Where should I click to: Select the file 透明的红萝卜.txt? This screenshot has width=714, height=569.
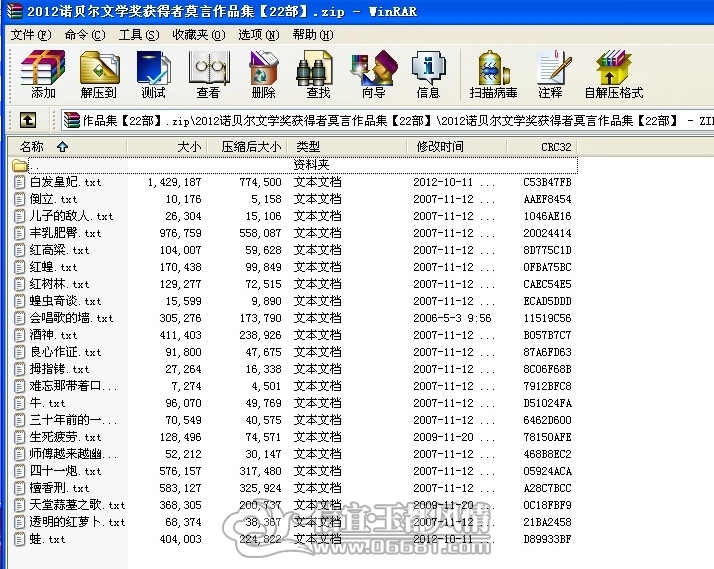click(x=77, y=522)
